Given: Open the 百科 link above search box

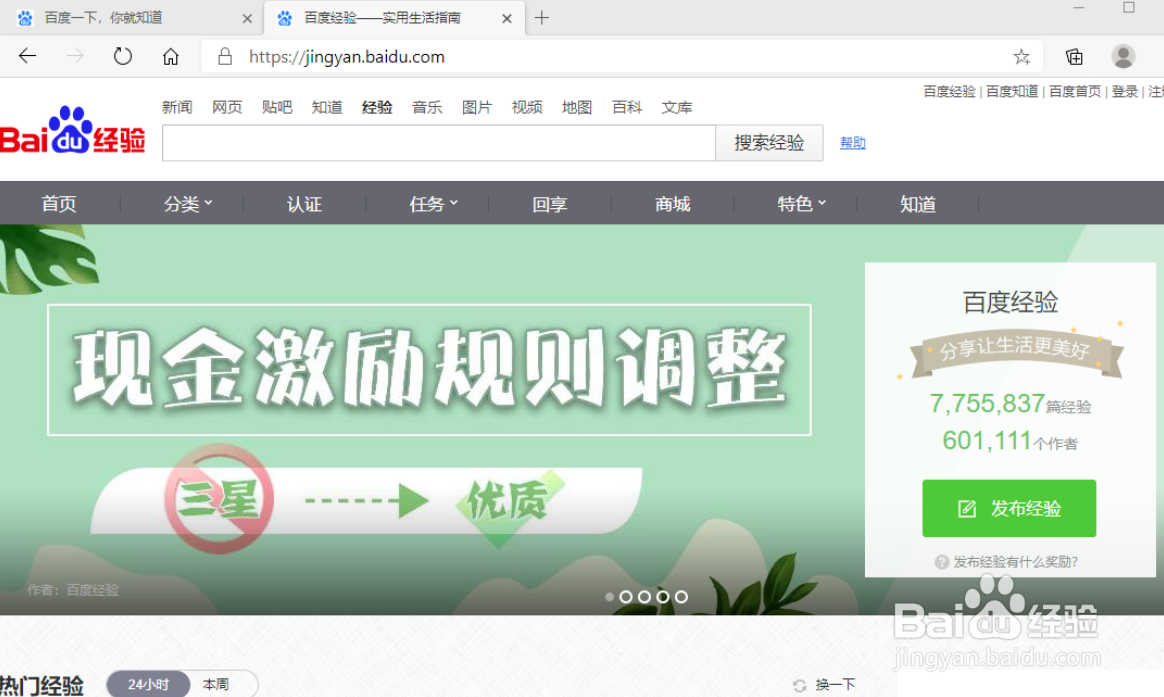Looking at the screenshot, I should coord(627,108).
